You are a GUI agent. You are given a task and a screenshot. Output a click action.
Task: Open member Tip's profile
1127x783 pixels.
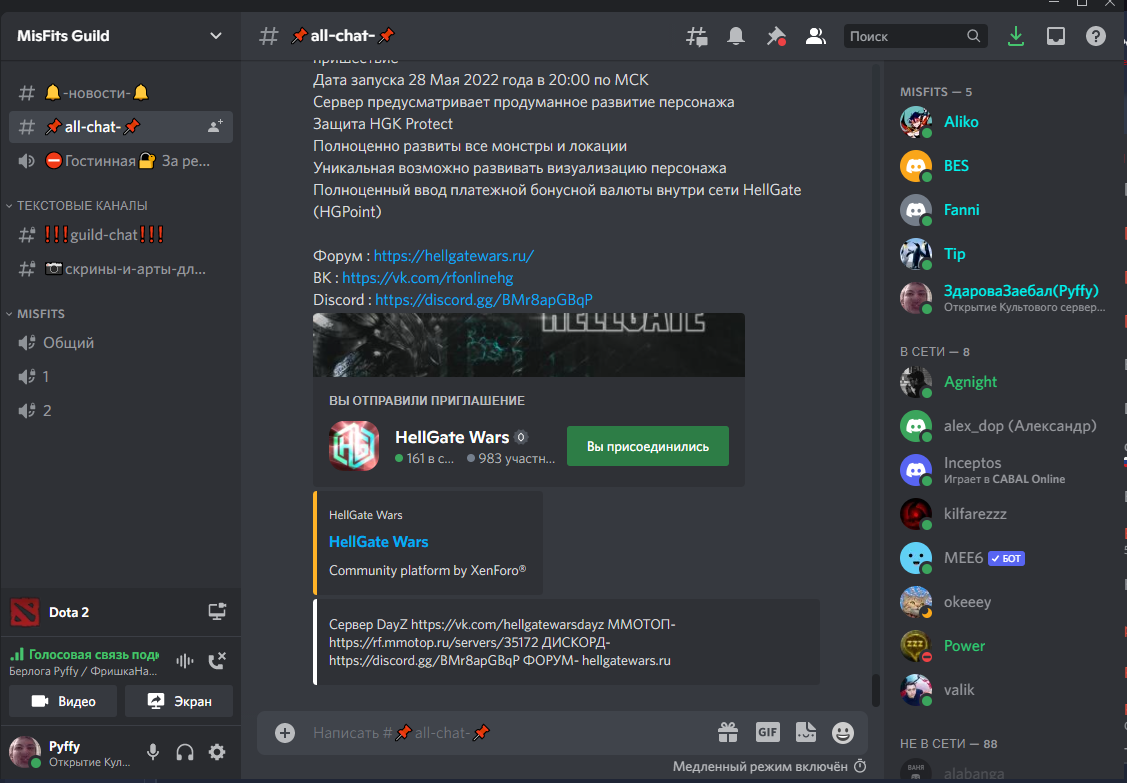(1003, 254)
